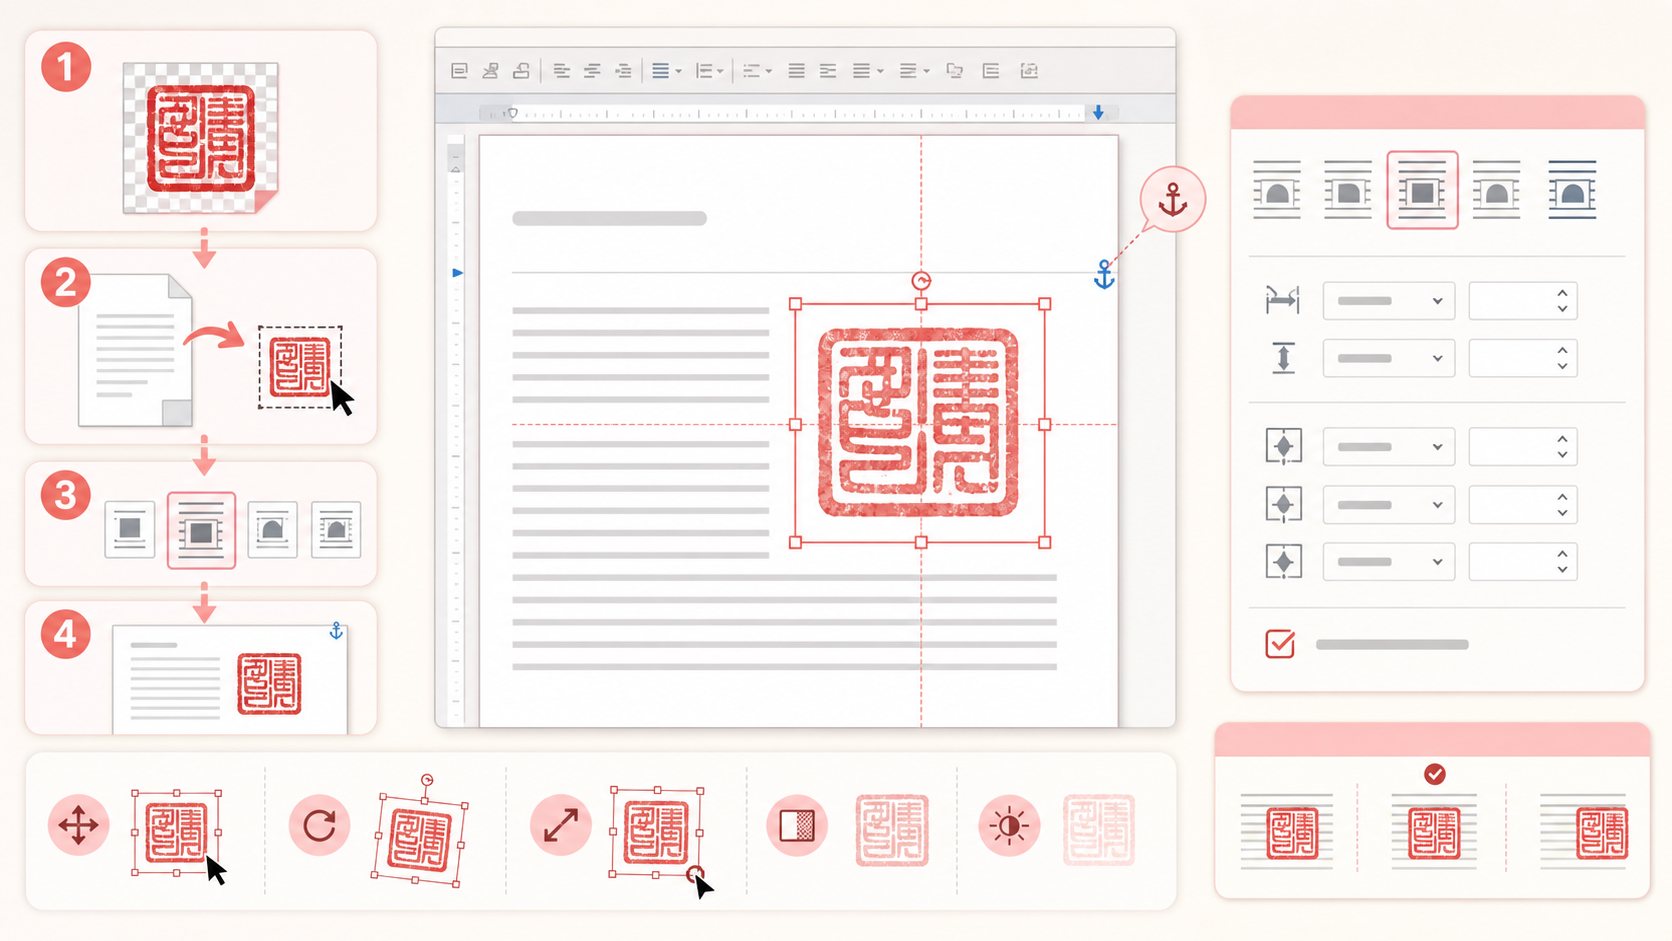The image size is (1672, 941).
Task: Click the plain lines icon right of the folder icon
Action: coord(991,71)
